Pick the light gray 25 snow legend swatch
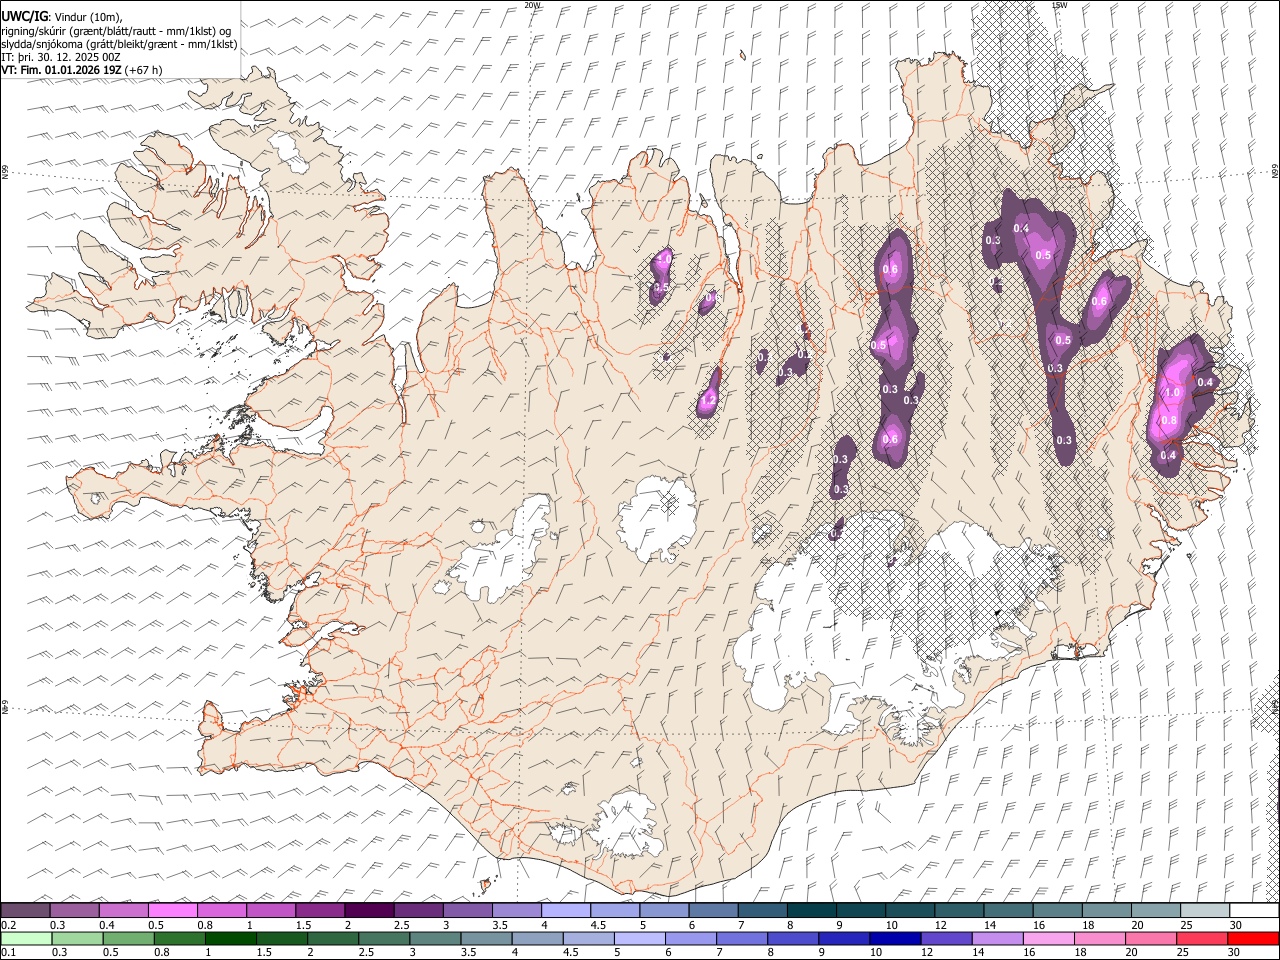 pyautogui.click(x=1204, y=910)
